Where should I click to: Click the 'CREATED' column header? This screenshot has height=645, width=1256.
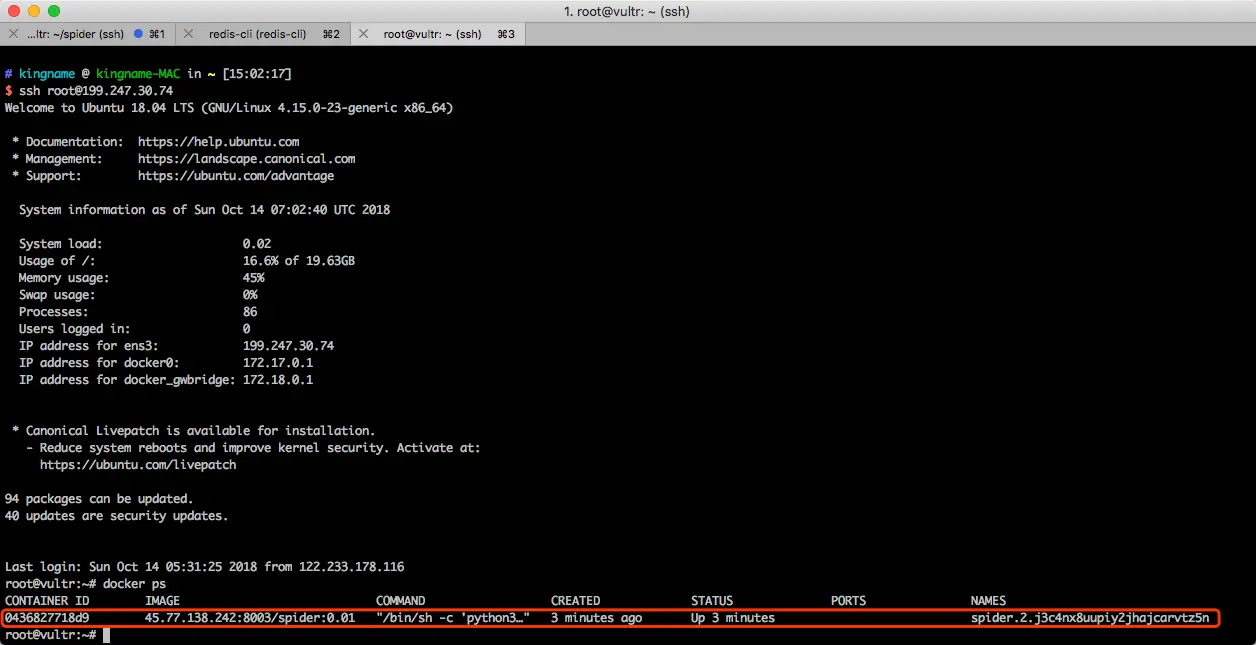pyautogui.click(x=576, y=601)
